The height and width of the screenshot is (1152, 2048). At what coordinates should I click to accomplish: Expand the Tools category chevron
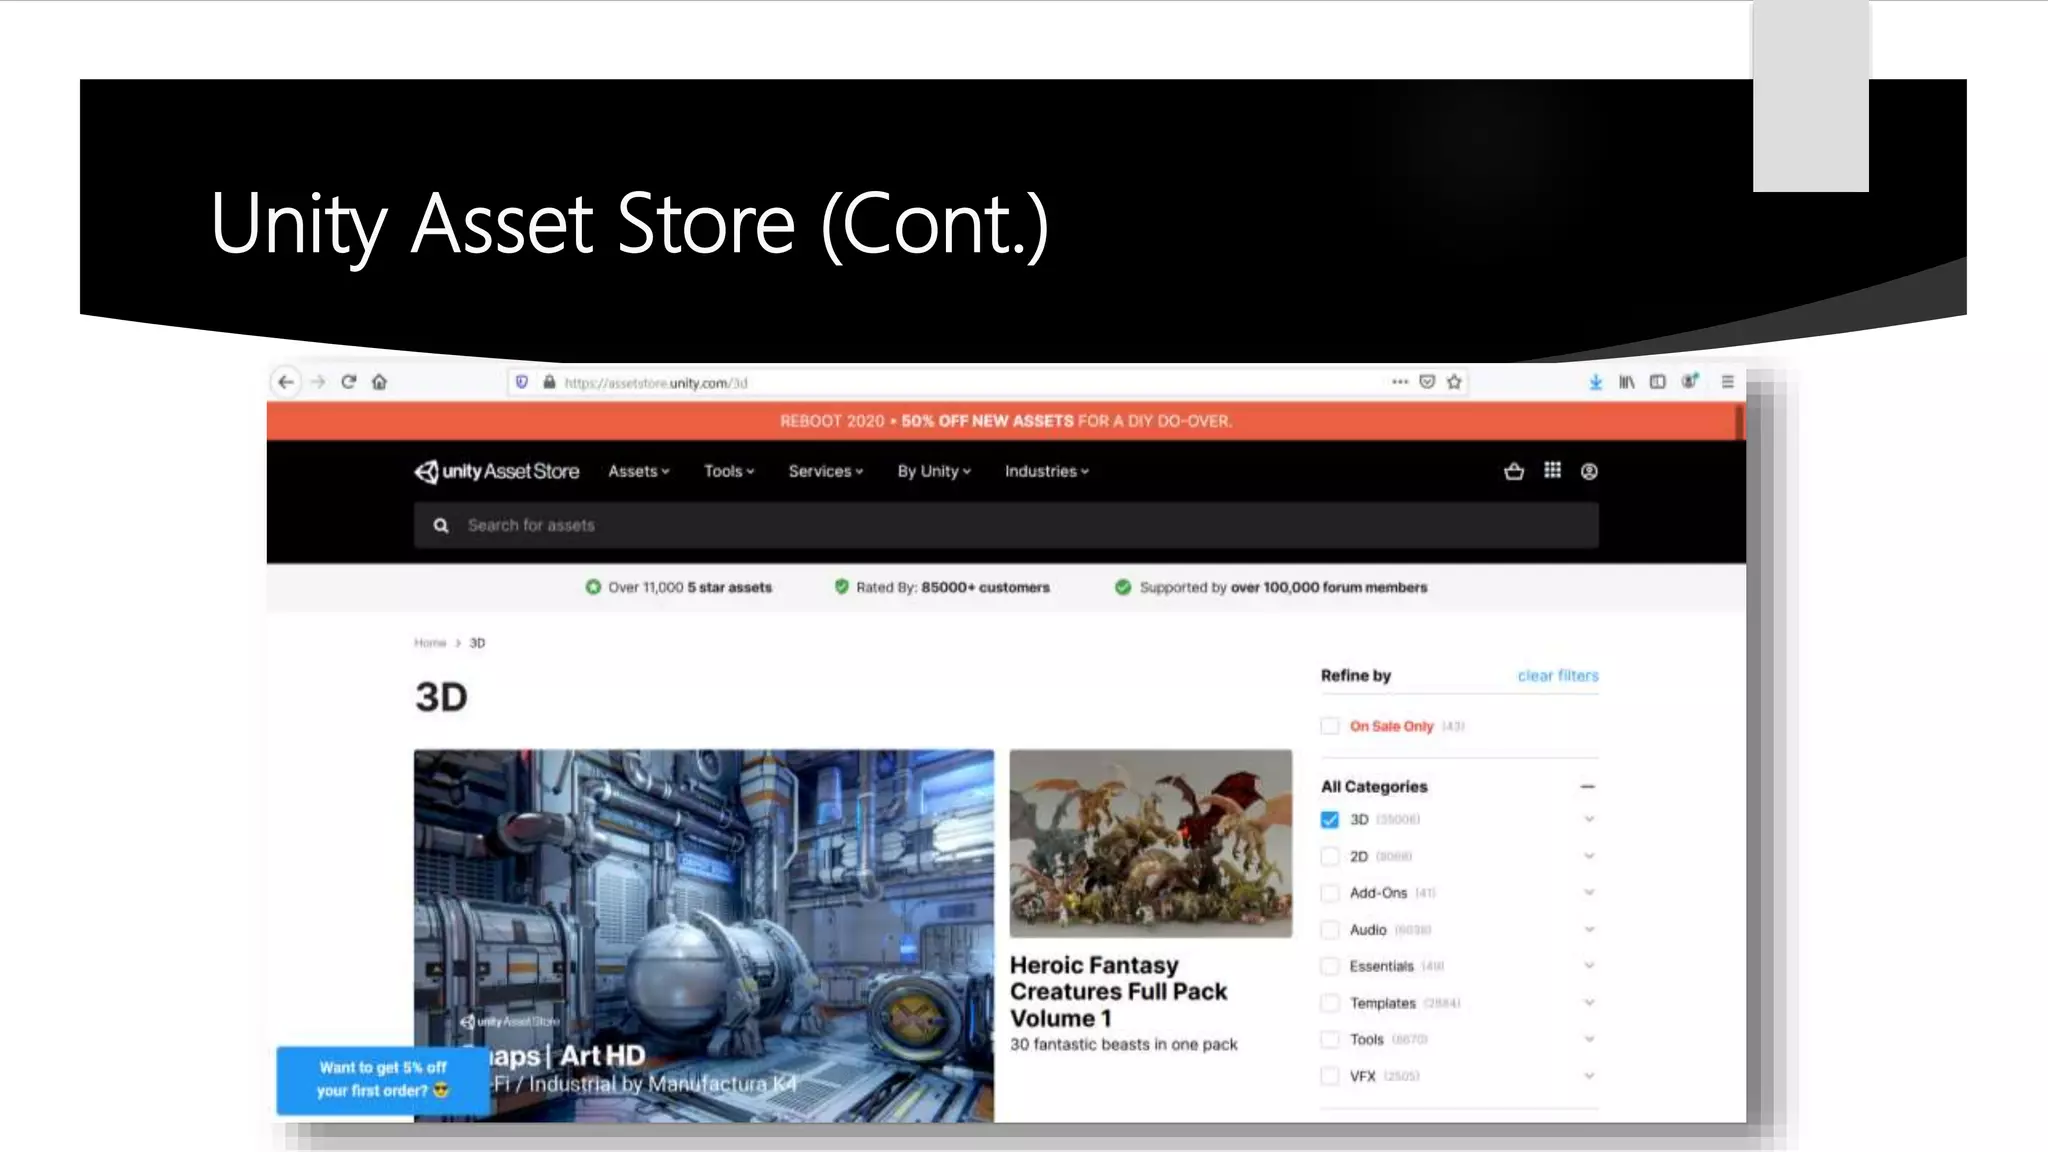tap(1589, 1040)
